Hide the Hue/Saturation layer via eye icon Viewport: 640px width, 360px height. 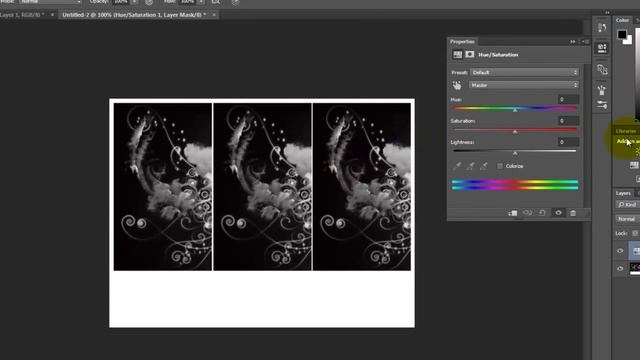(x=620, y=251)
